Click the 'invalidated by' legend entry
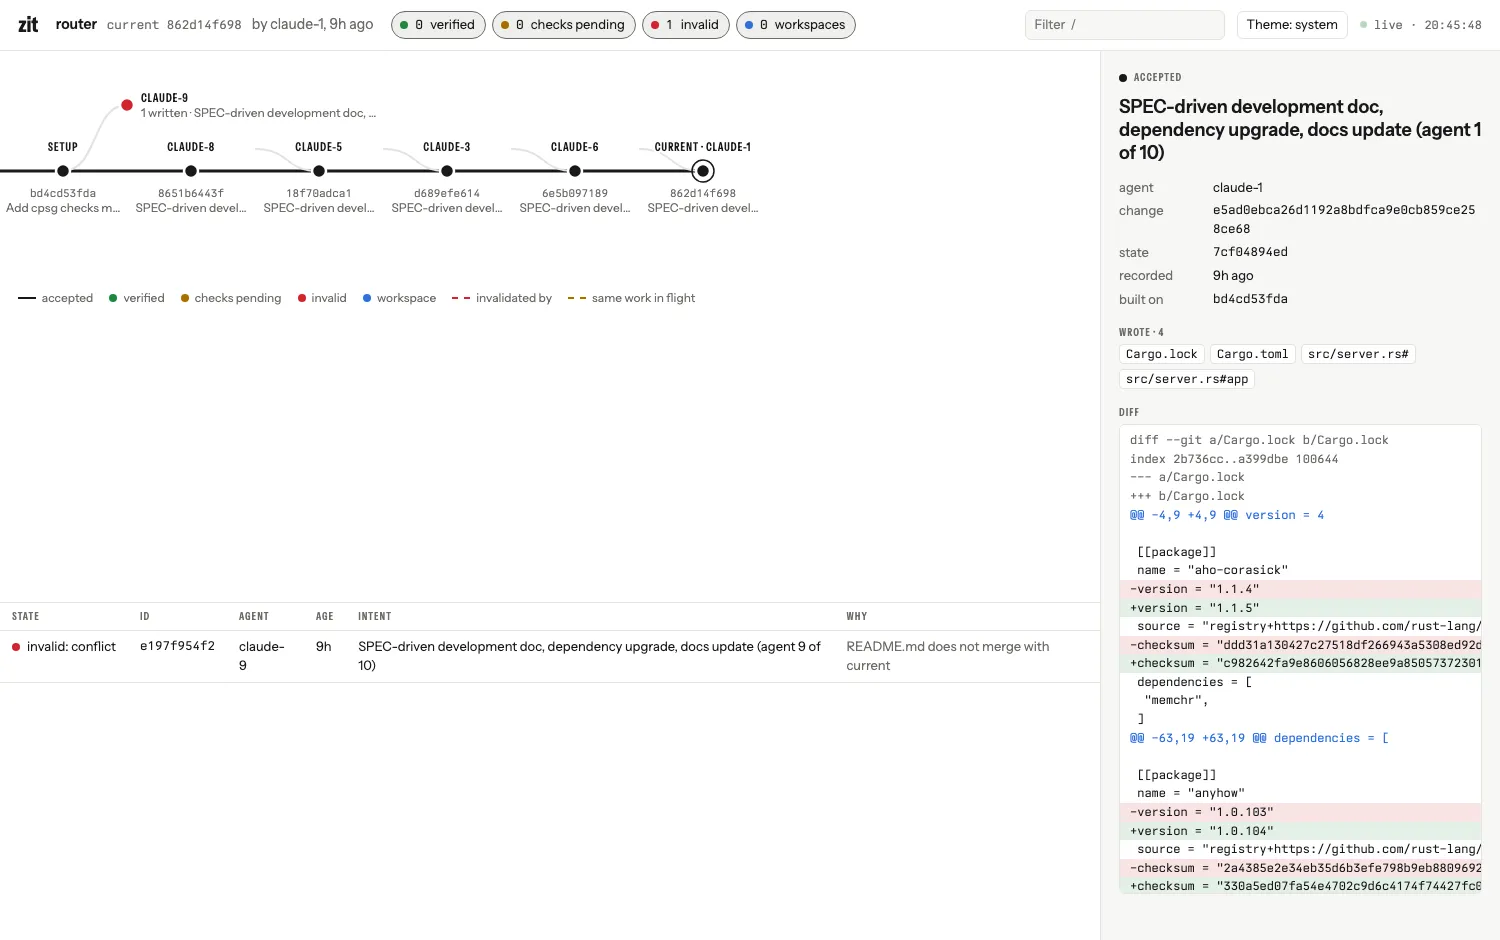The width and height of the screenshot is (1500, 940). (502, 298)
